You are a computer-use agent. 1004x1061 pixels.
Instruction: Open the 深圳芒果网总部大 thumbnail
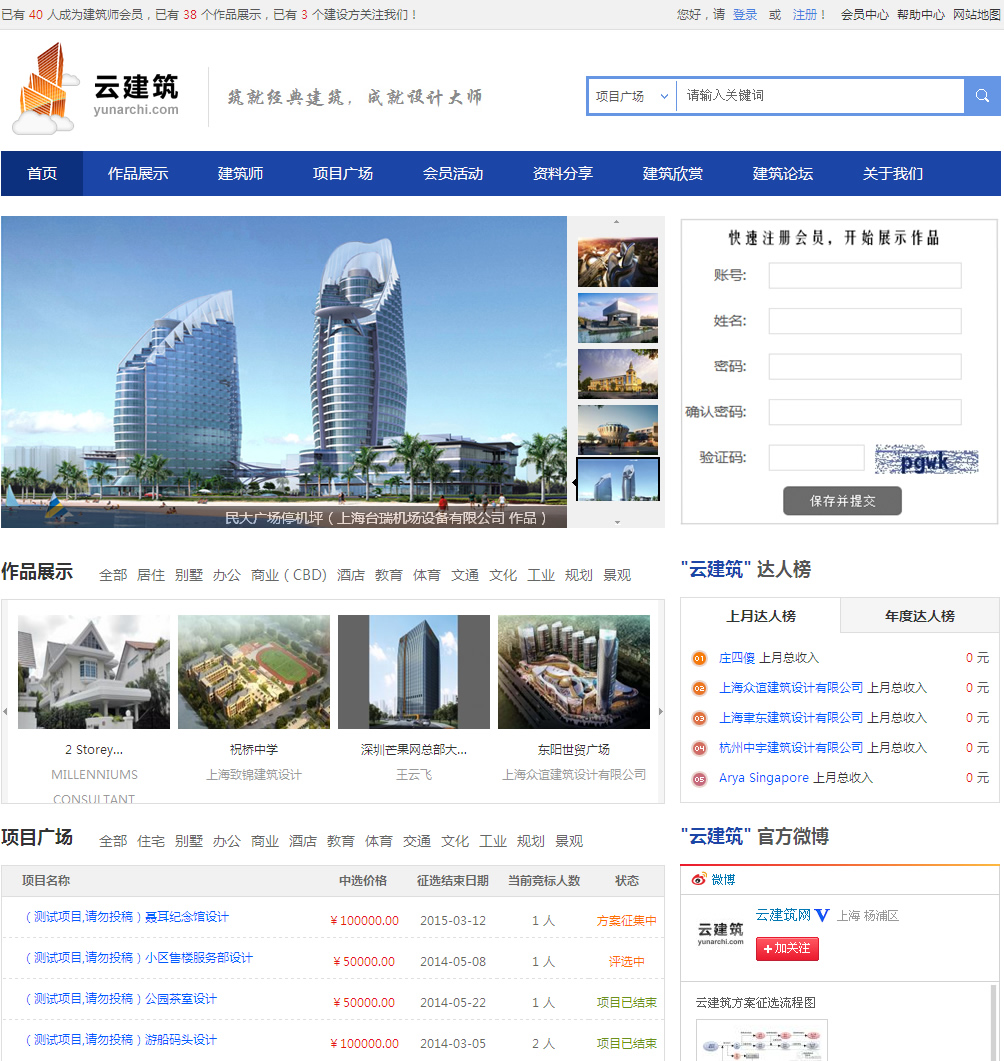(x=414, y=672)
